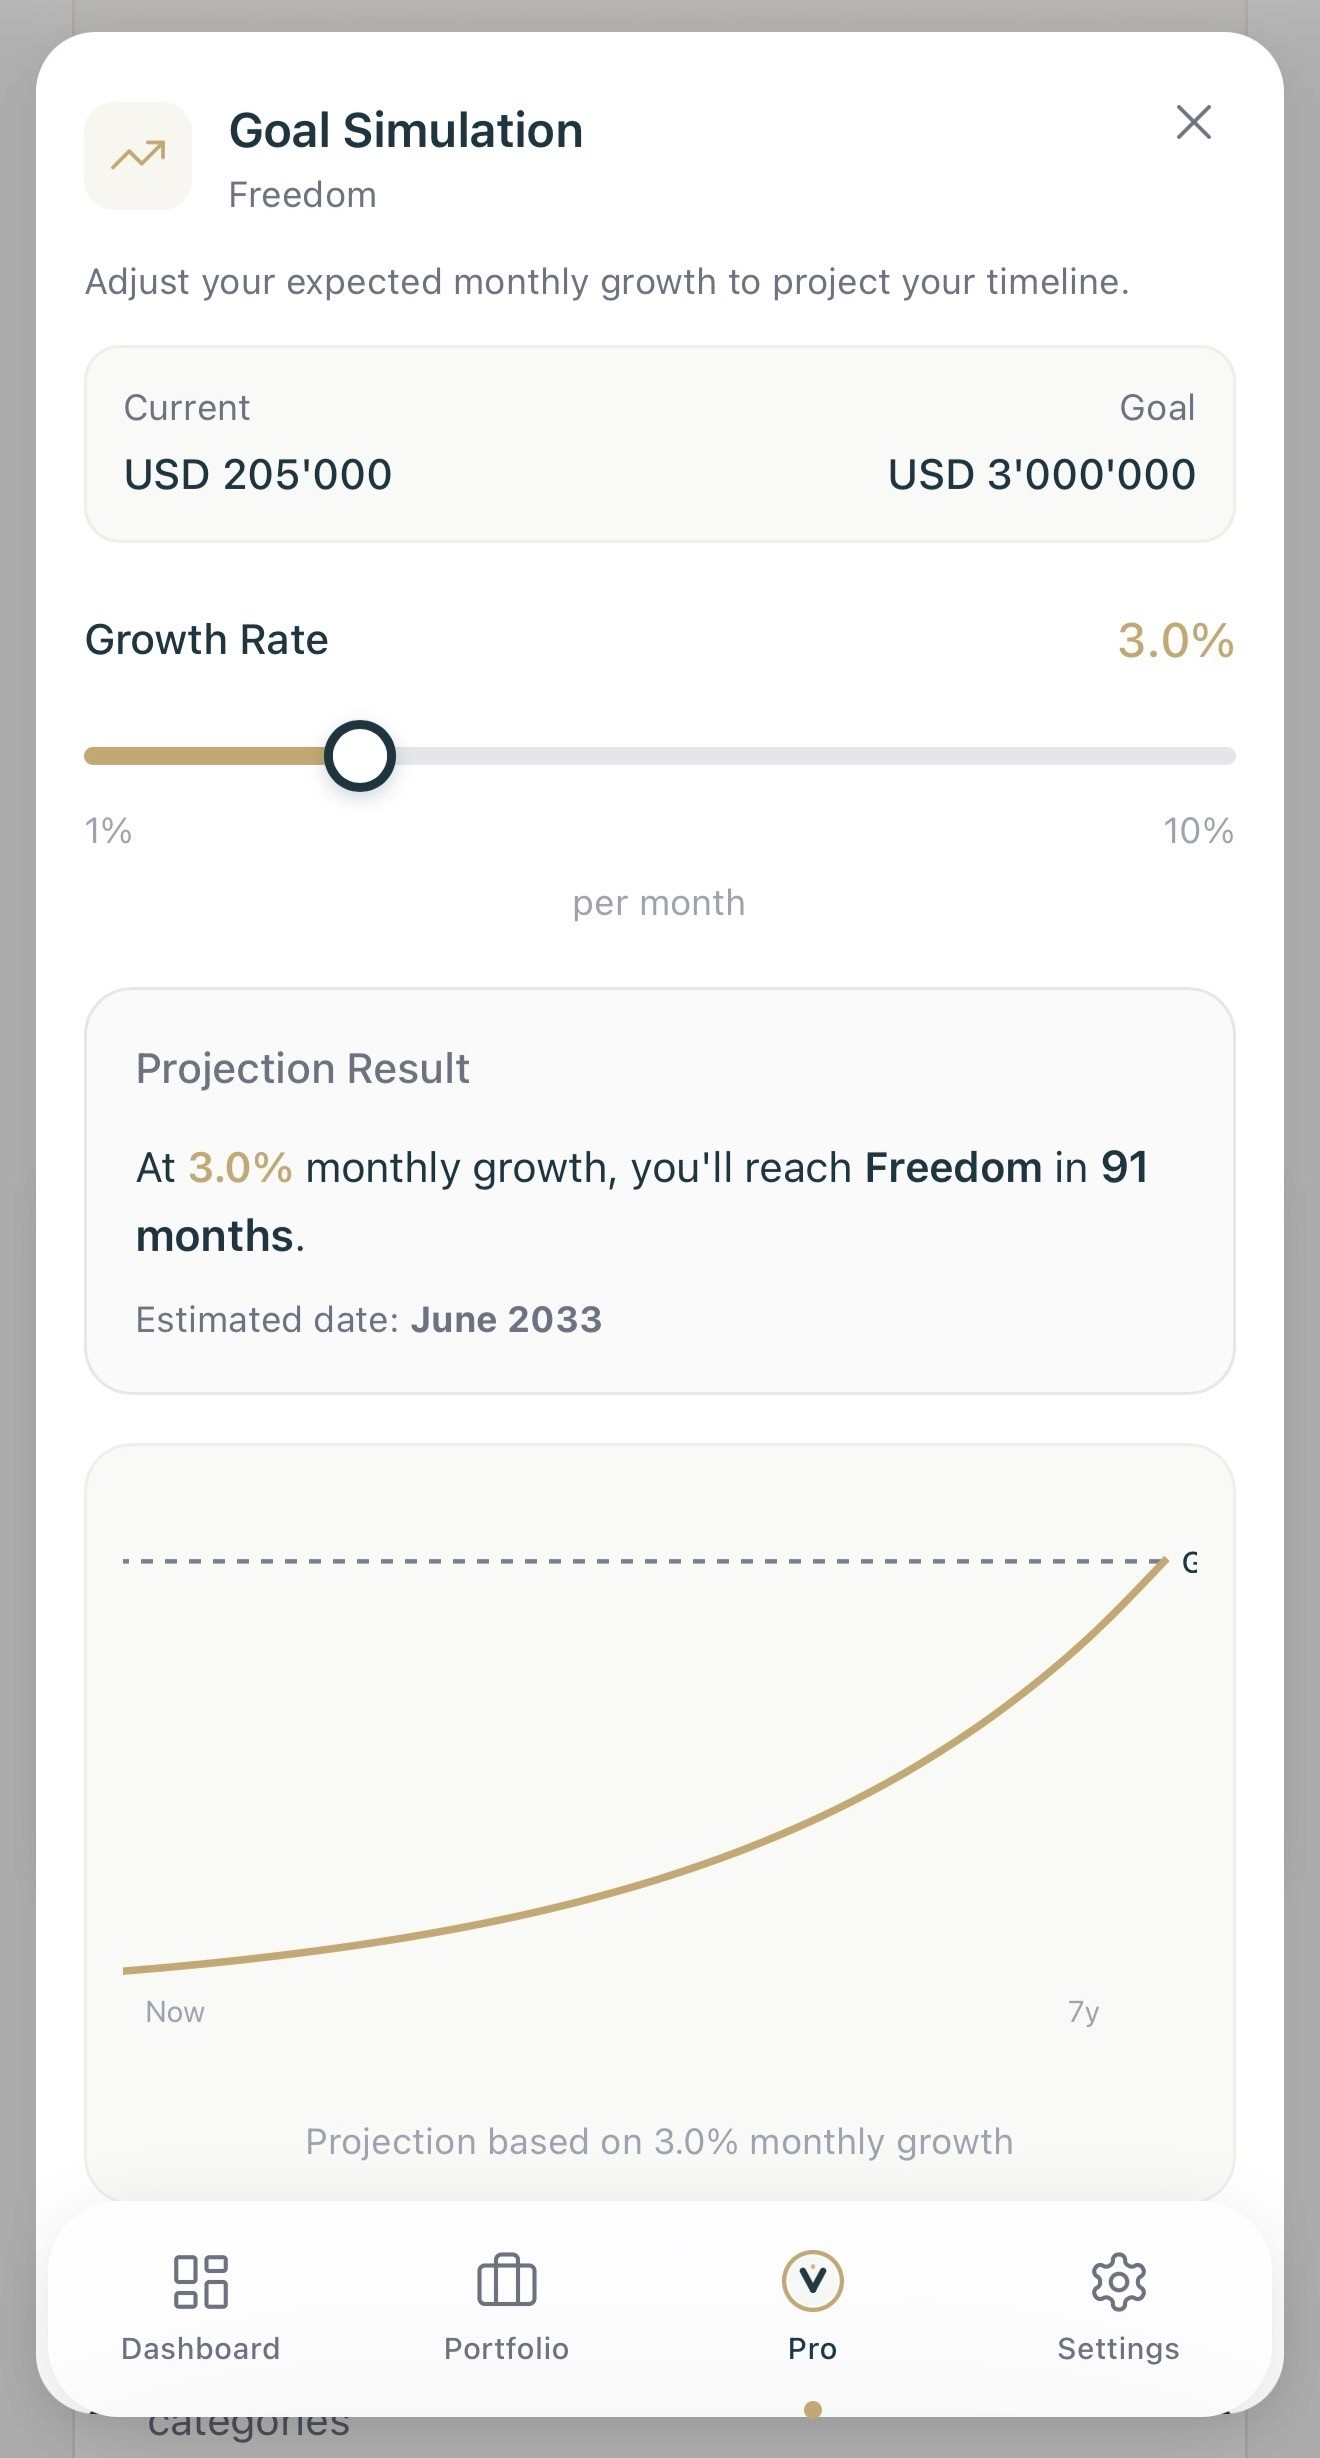The height and width of the screenshot is (2458, 1320).
Task: Close the Goal Simulation dialog
Action: [1193, 122]
